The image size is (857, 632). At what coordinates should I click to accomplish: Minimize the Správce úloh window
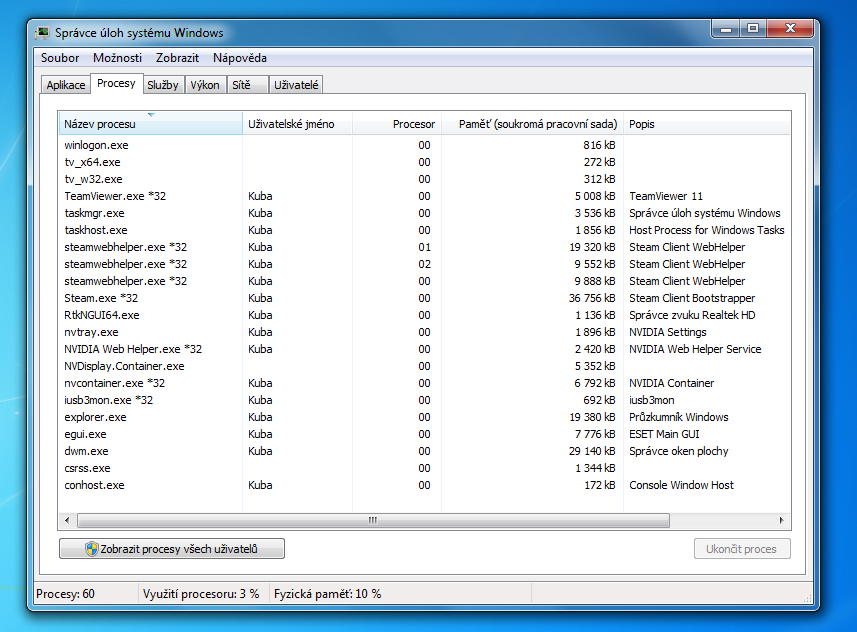[x=726, y=28]
